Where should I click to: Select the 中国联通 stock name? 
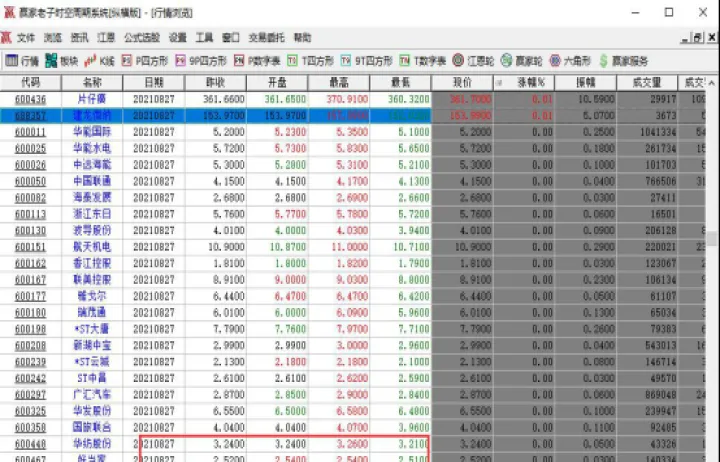click(92, 181)
